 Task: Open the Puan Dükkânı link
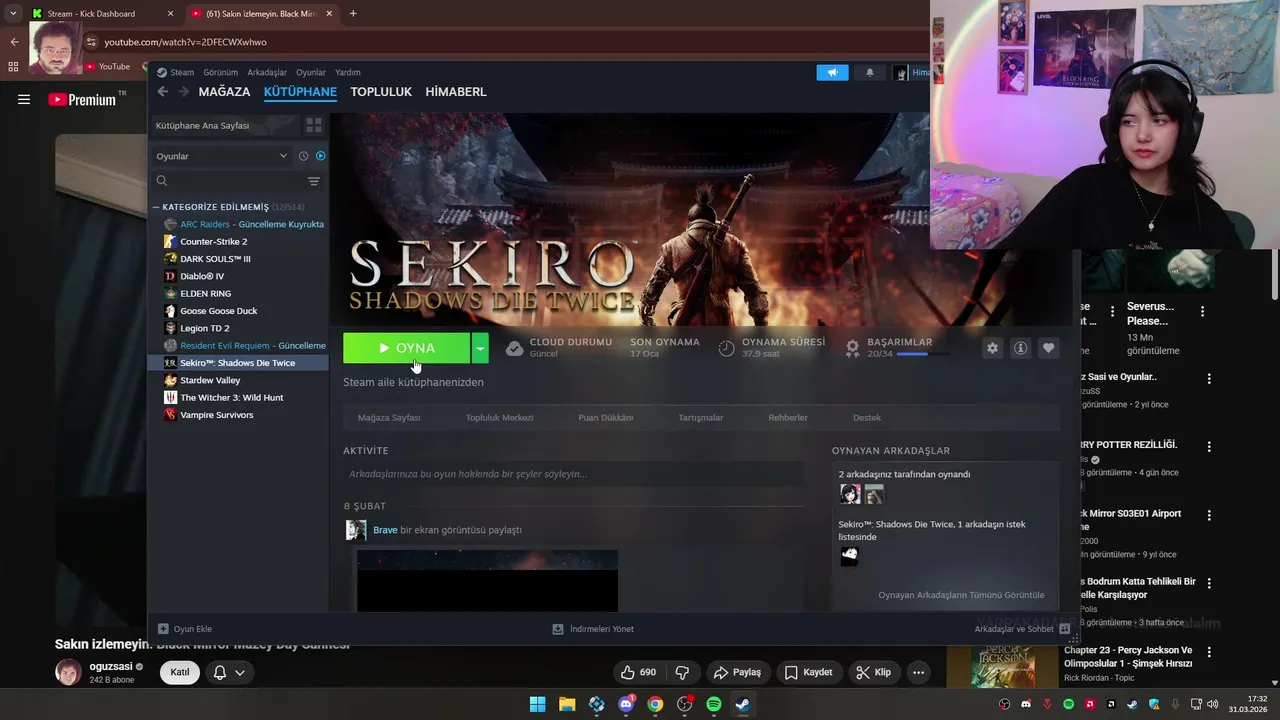tap(606, 417)
